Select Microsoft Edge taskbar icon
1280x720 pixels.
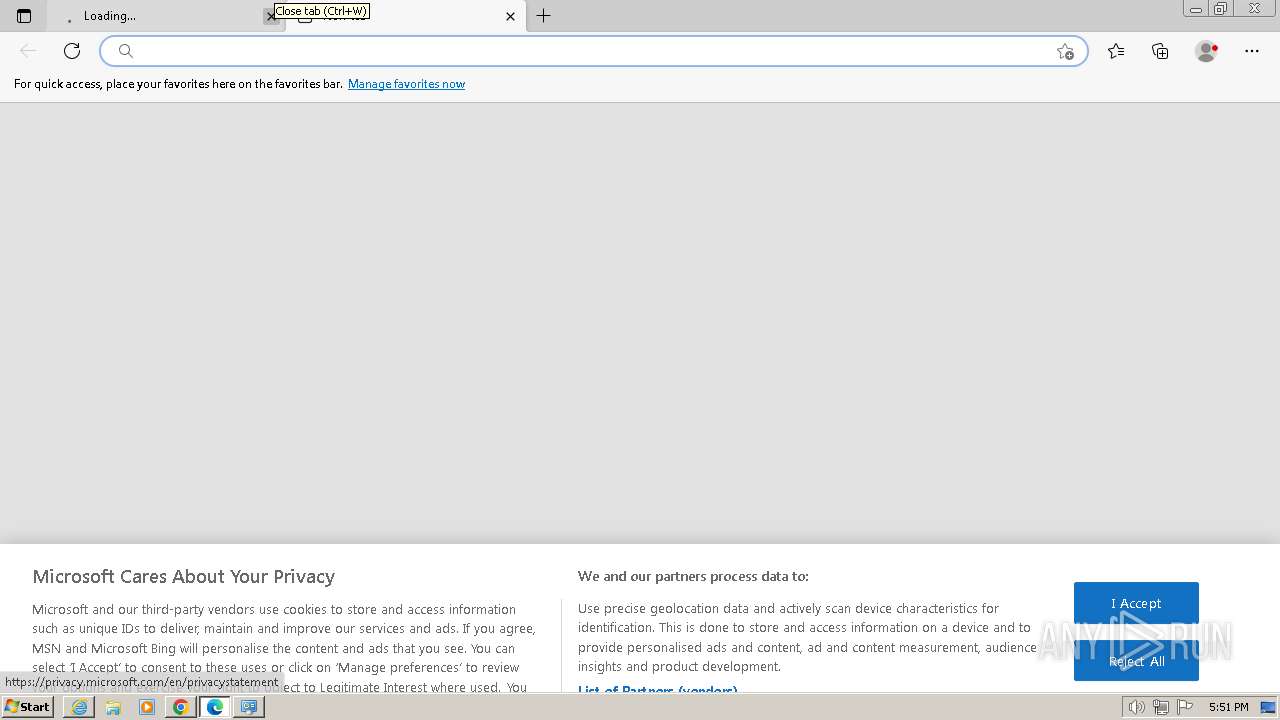click(215, 707)
